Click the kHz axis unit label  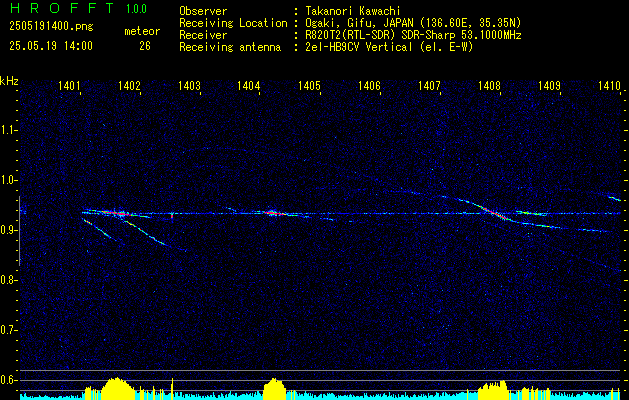(x=9, y=81)
